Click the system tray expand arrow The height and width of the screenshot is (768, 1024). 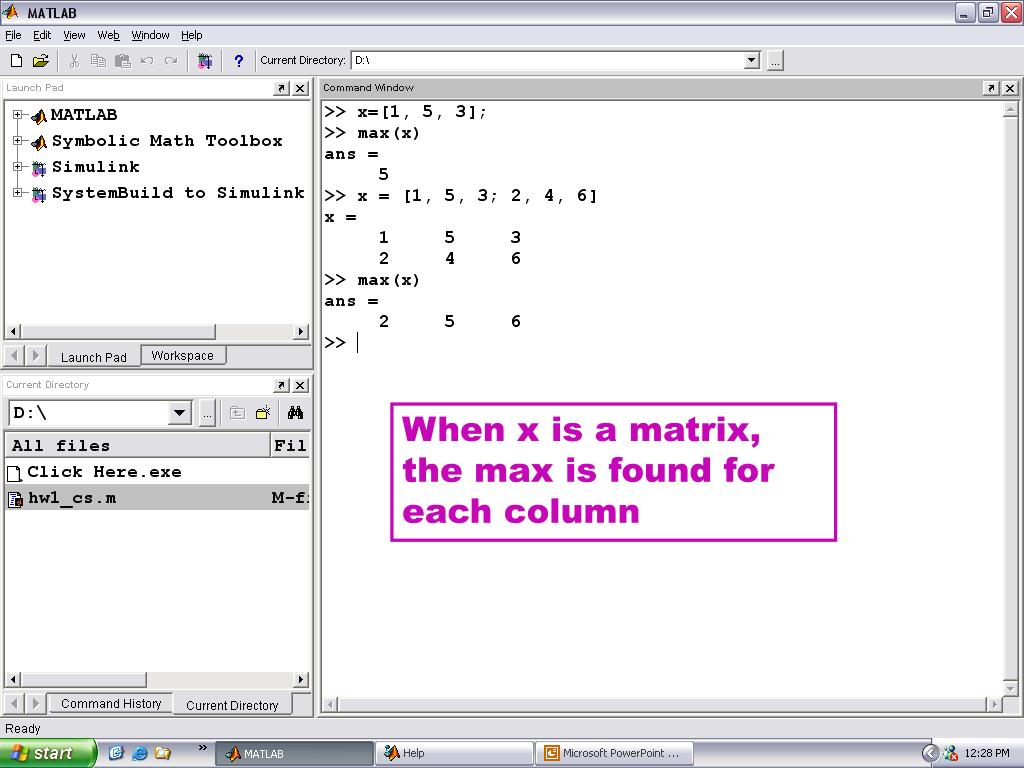pos(930,754)
